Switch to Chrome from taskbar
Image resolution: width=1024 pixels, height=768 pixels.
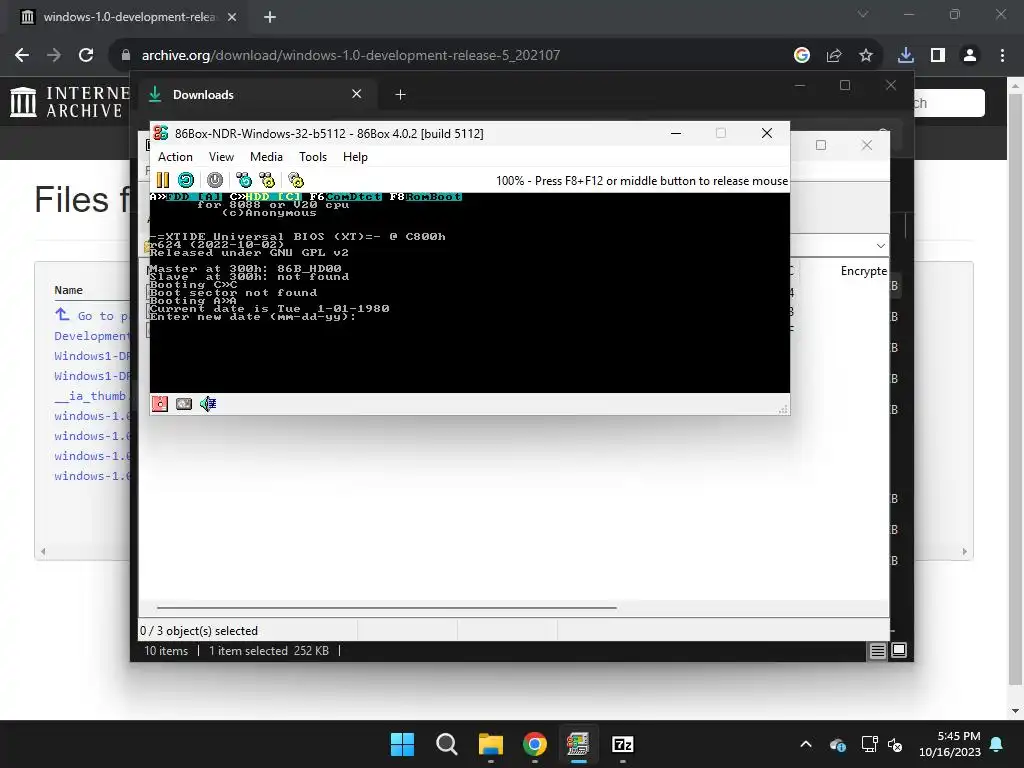(535, 744)
